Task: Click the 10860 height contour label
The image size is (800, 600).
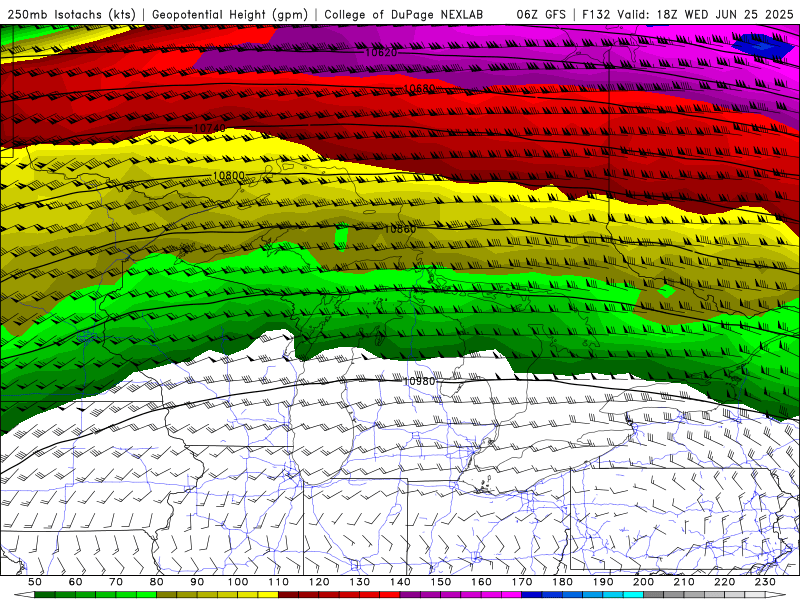Action: pos(400,229)
